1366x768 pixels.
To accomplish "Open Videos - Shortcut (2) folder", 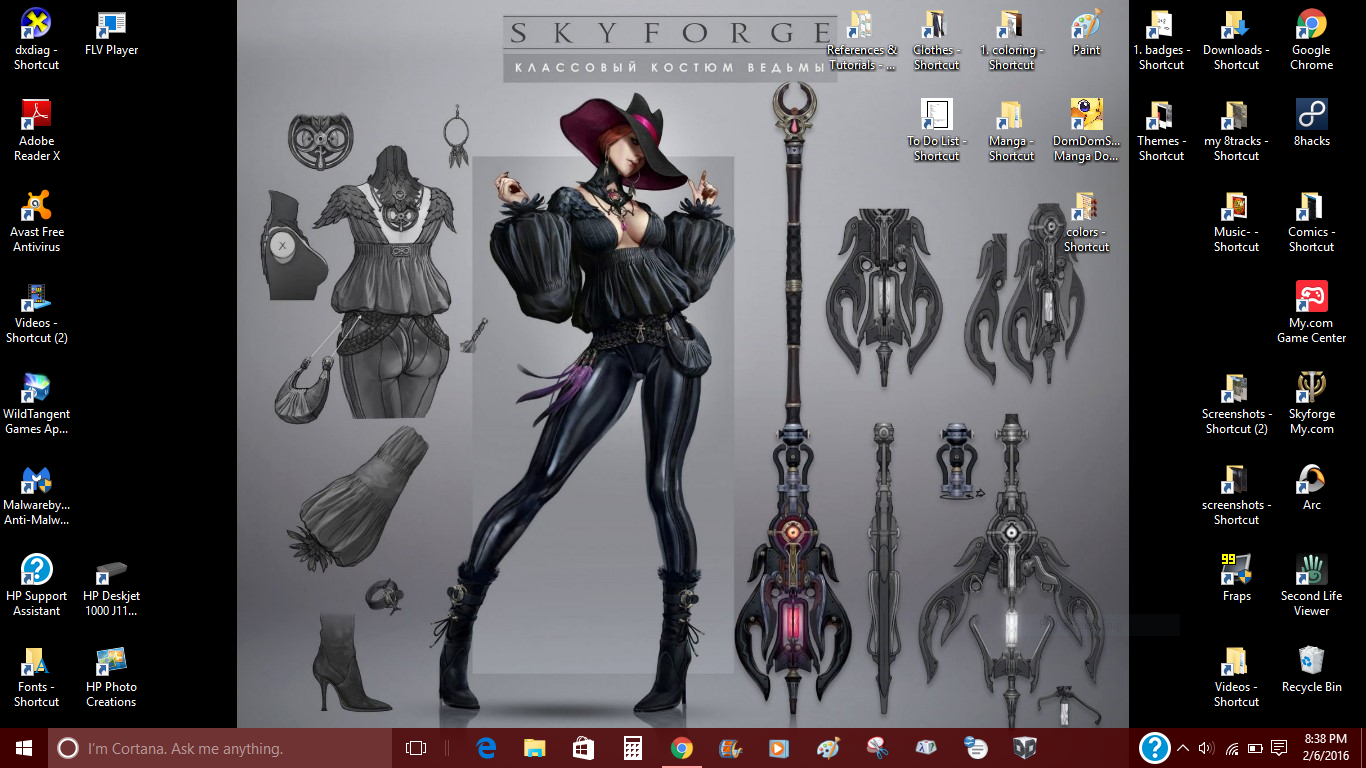I will 37,313.
